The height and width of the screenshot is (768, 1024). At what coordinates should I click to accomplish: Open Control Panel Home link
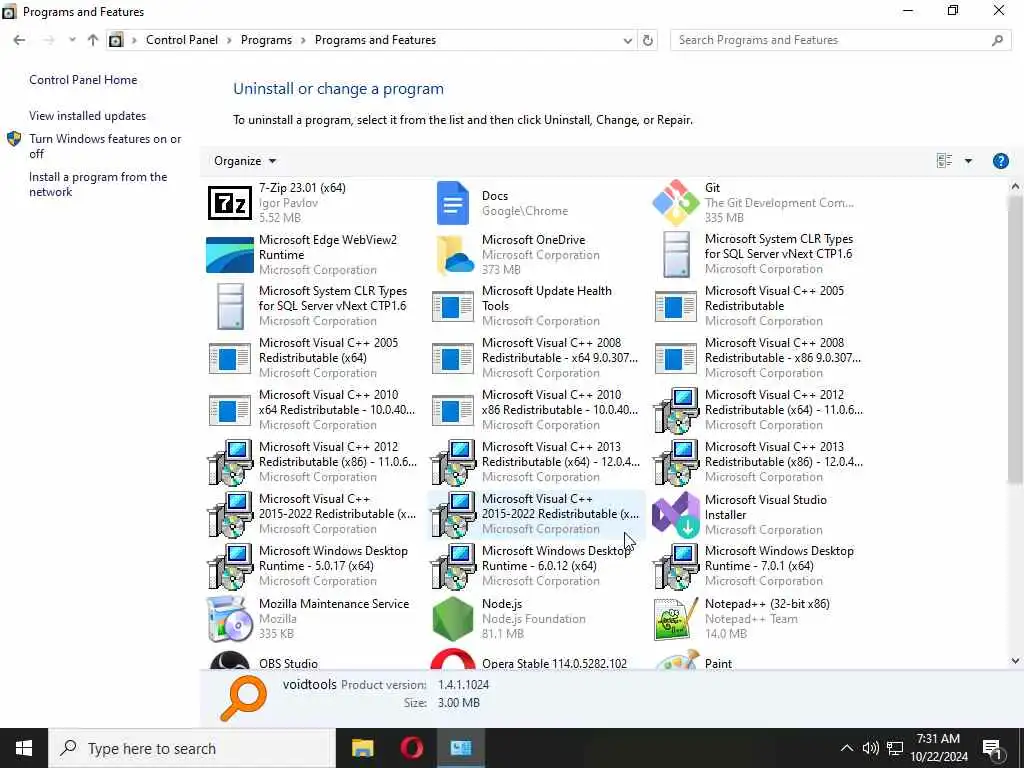coord(83,80)
